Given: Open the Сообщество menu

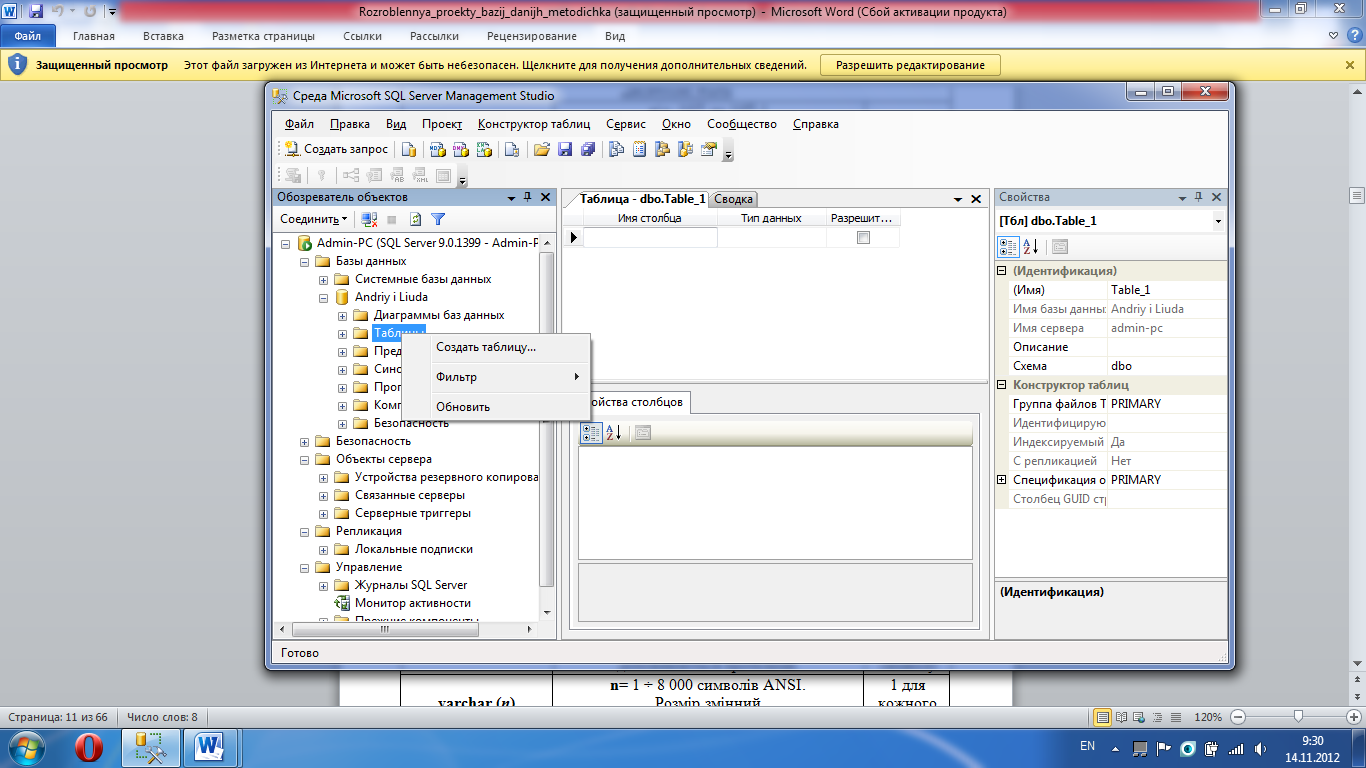Looking at the screenshot, I should [742, 124].
